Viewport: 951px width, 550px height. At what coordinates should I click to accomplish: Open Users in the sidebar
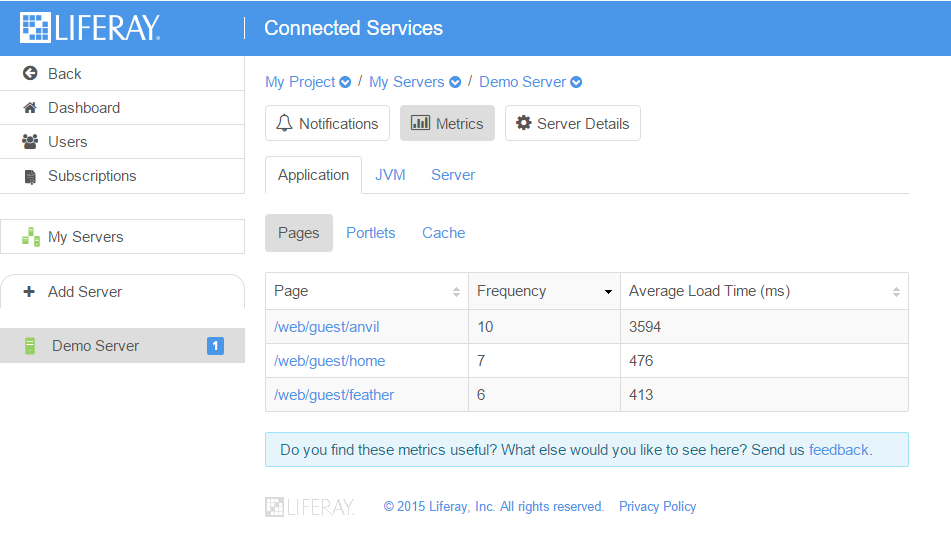point(123,142)
